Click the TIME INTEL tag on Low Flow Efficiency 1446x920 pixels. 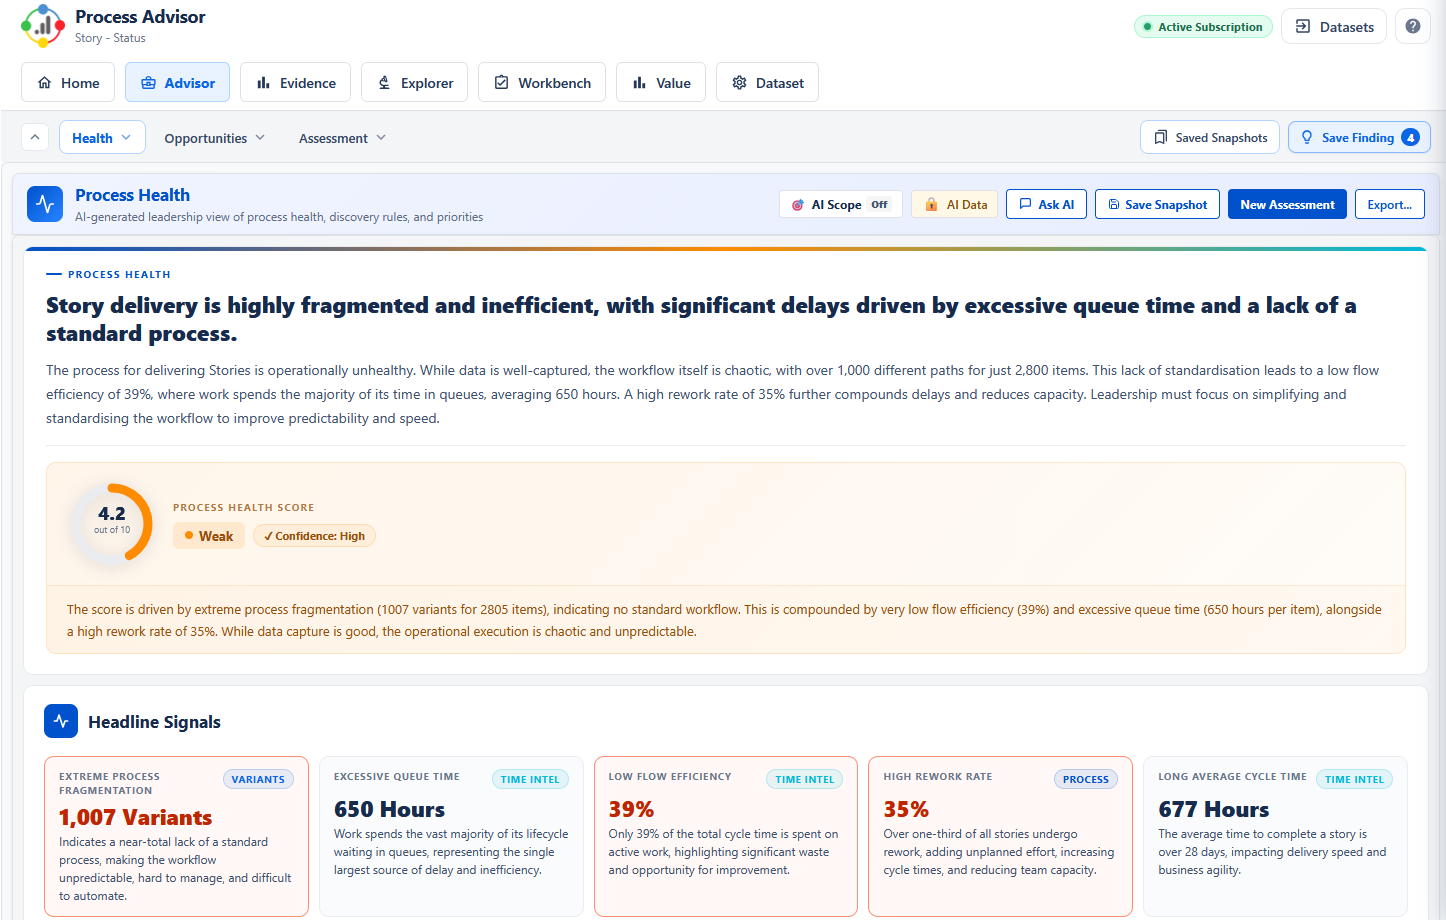click(x=805, y=779)
